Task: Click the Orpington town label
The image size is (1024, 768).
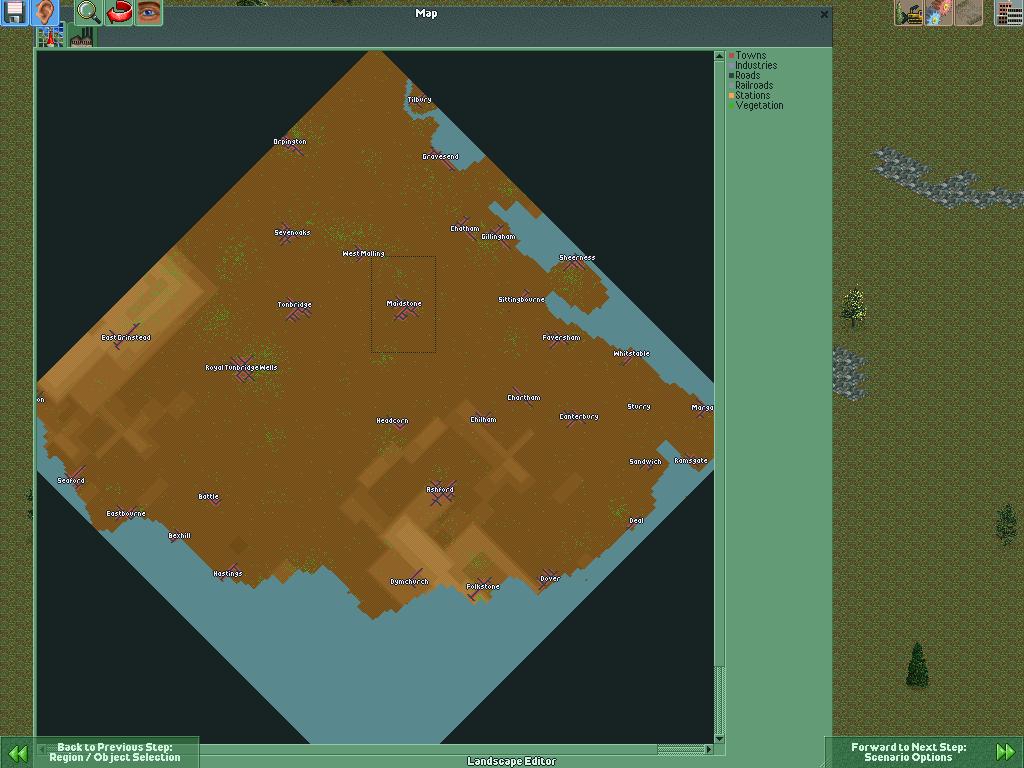Action: tap(290, 142)
